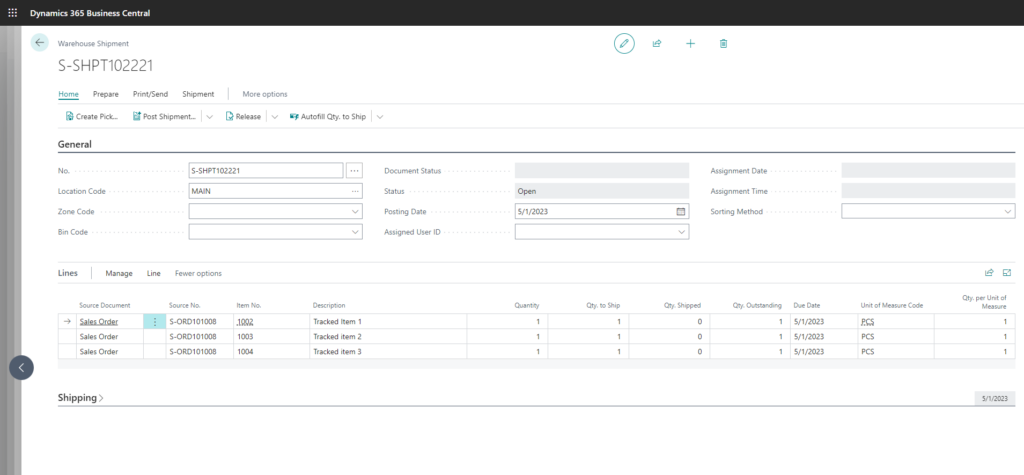Expand the Sorting Method dropdown
Screen dimensions: 1024x475
click(1007, 212)
